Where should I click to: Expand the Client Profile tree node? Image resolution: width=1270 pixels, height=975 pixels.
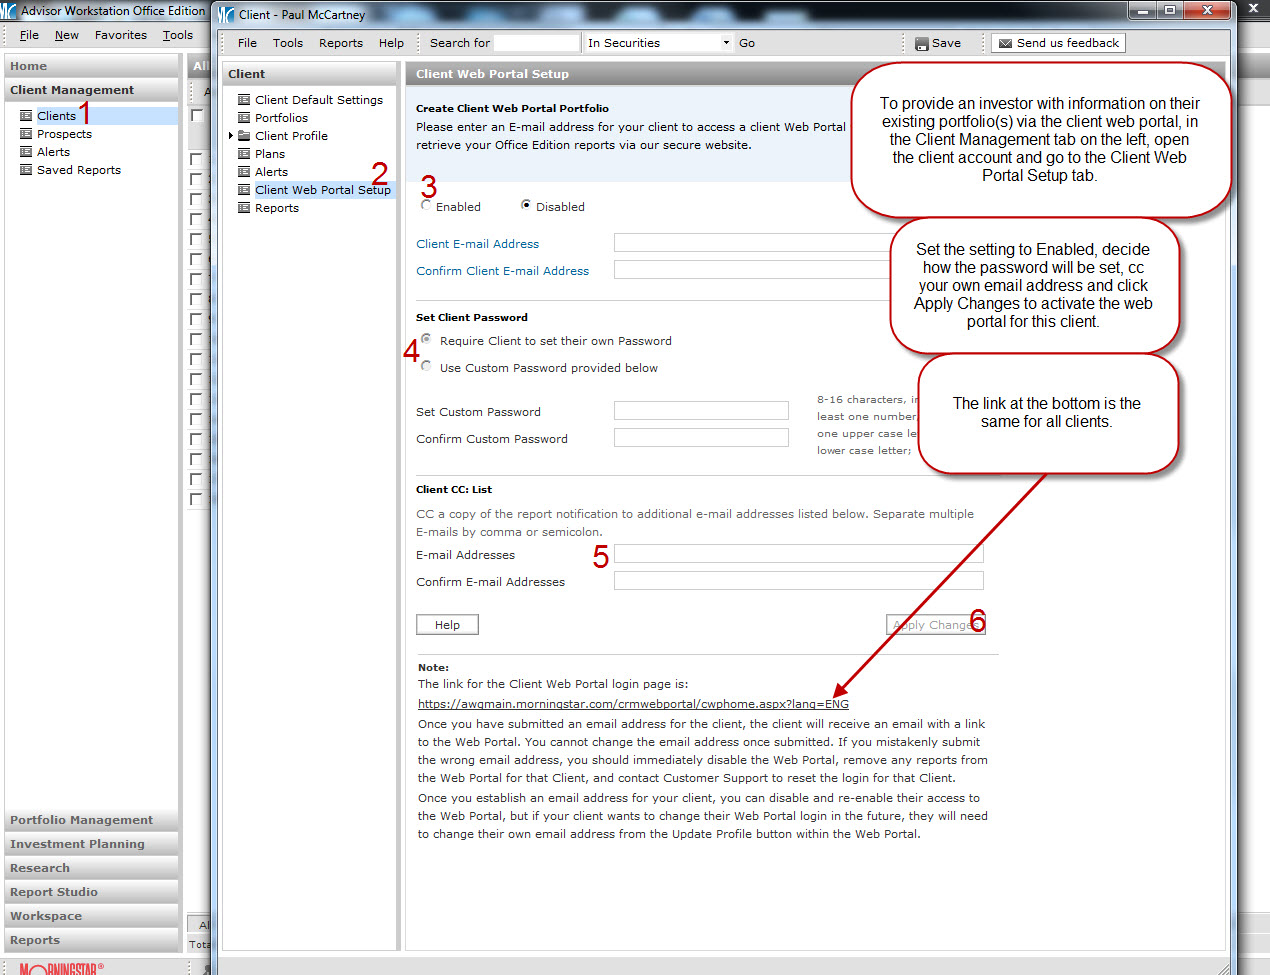(x=231, y=136)
